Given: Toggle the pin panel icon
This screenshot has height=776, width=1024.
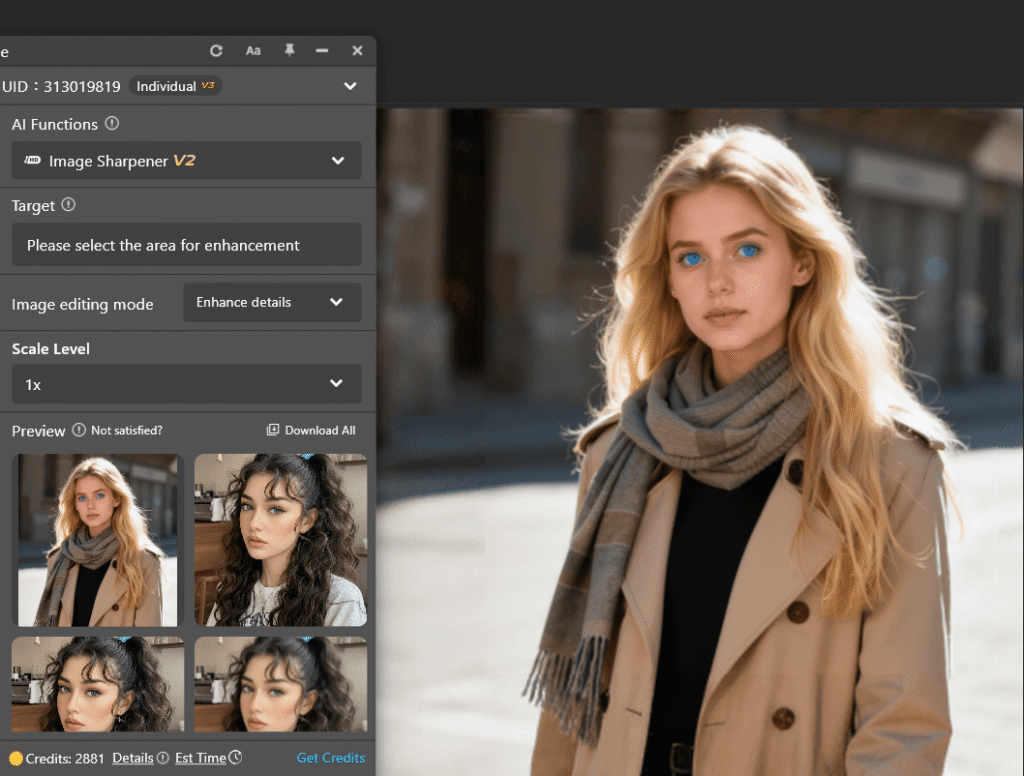Looking at the screenshot, I should pyautogui.click(x=289, y=51).
